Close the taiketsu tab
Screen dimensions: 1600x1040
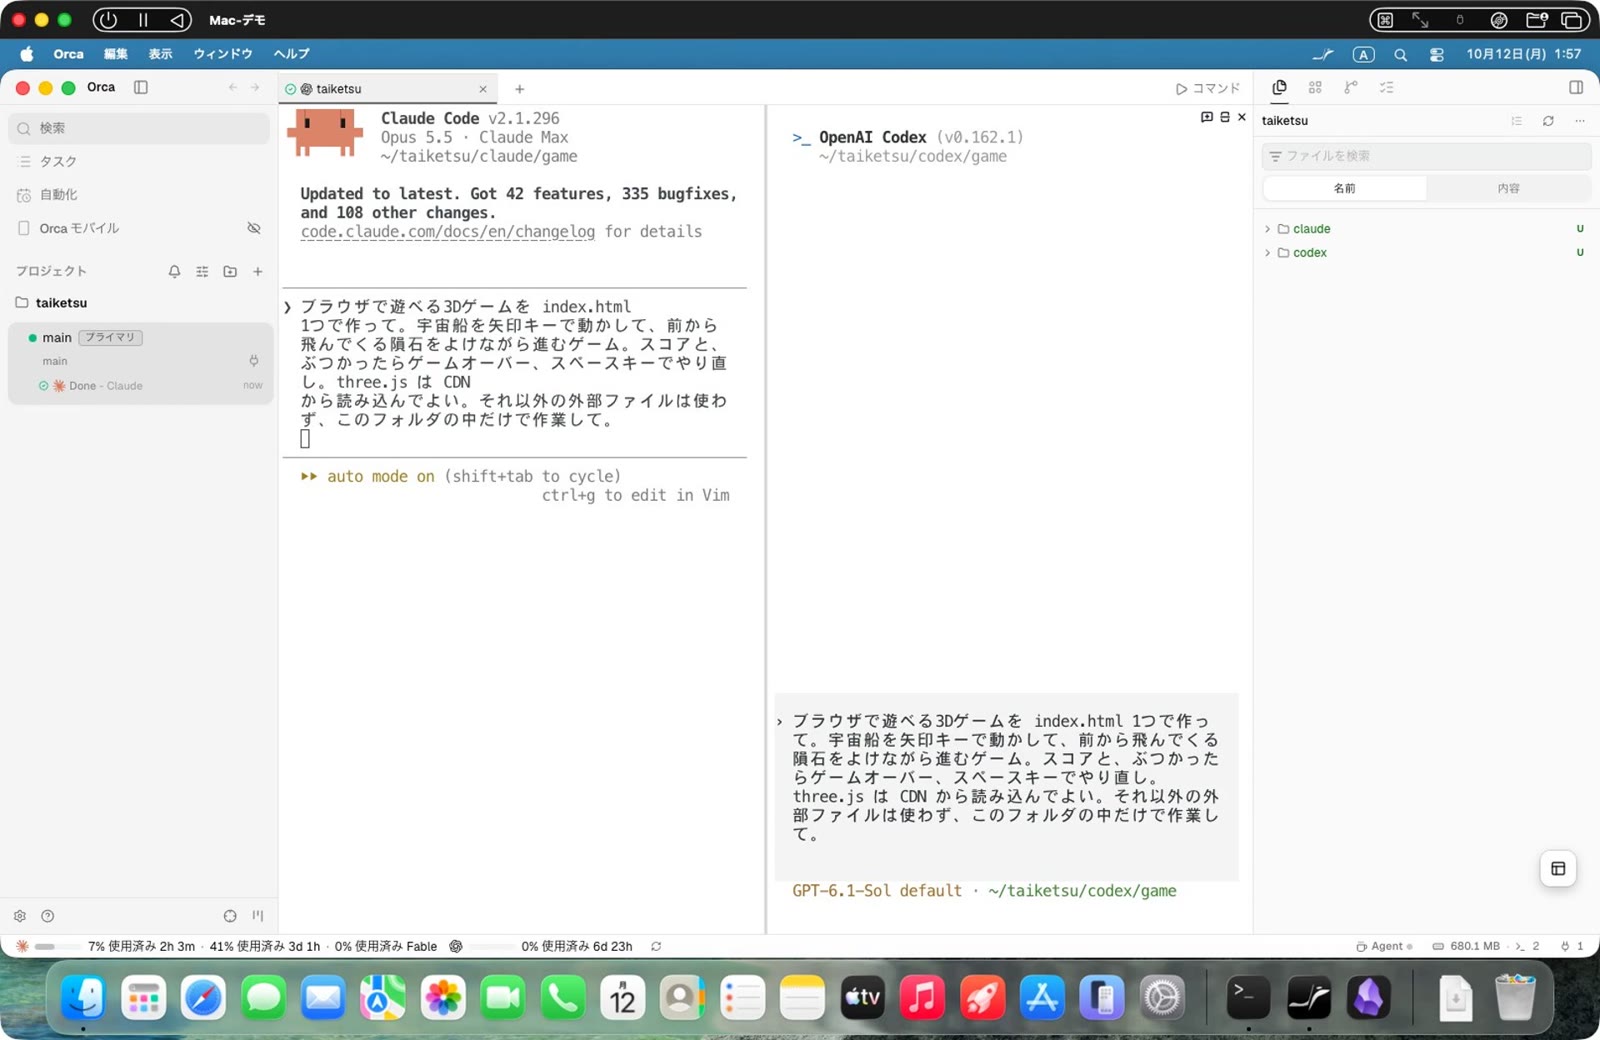click(483, 89)
